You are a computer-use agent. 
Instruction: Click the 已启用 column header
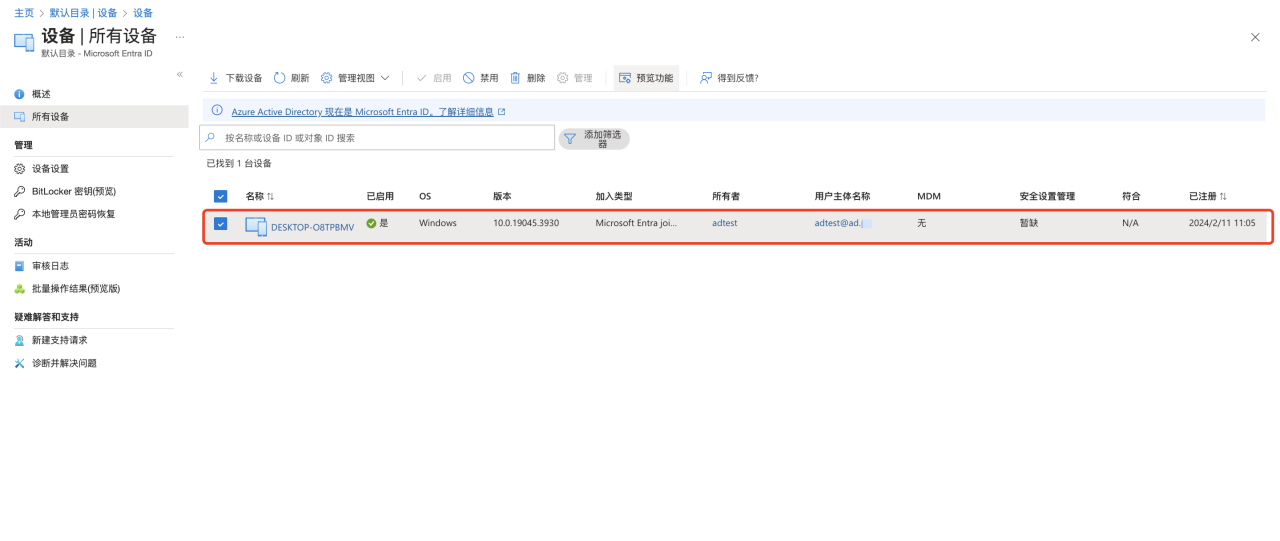pyautogui.click(x=381, y=196)
